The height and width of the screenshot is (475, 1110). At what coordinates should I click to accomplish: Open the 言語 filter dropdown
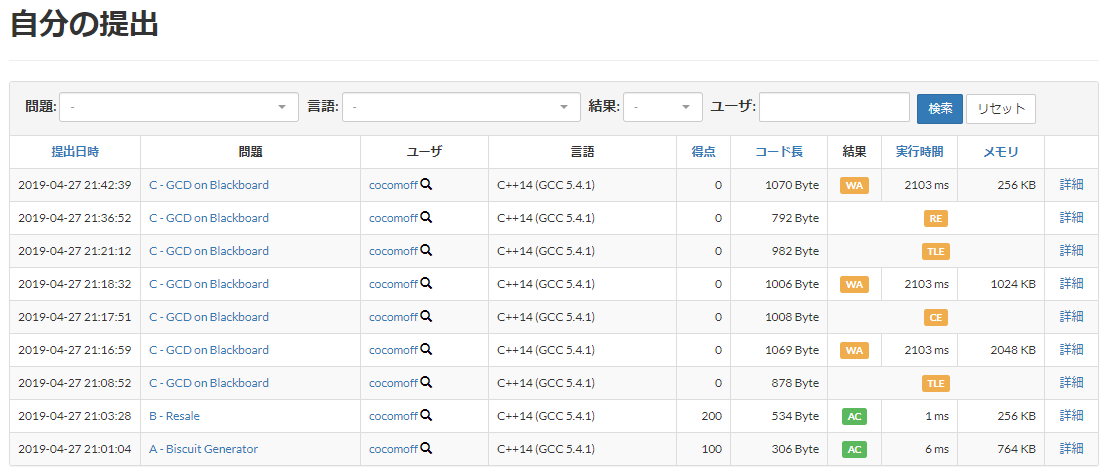461,107
